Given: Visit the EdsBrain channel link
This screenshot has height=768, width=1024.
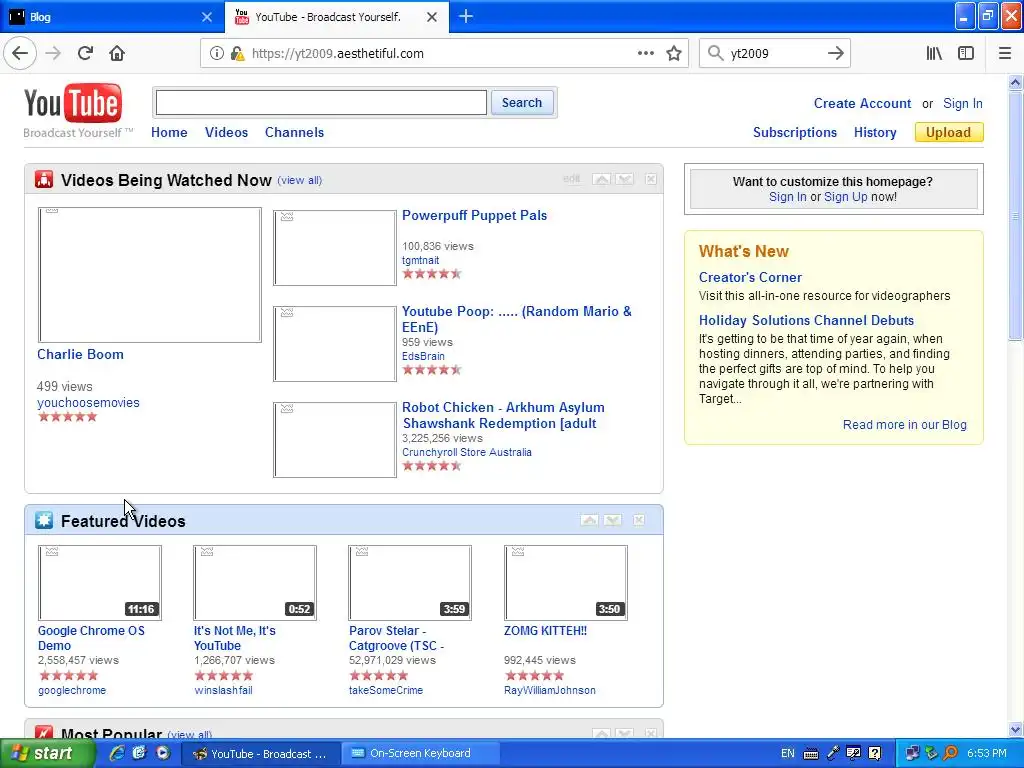Looking at the screenshot, I should pos(423,357).
